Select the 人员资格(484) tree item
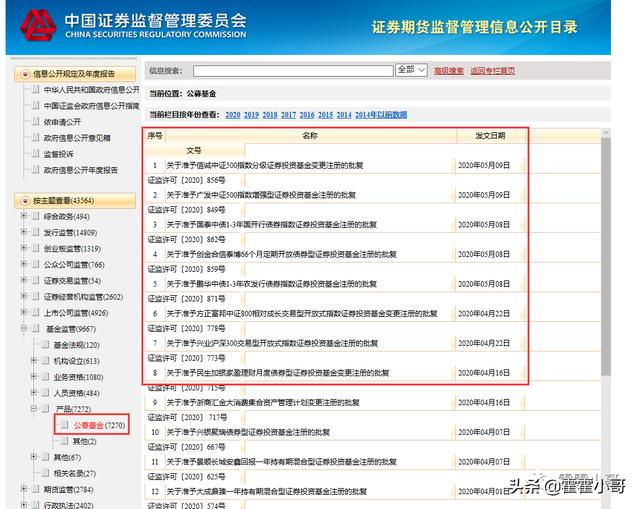 (x=76, y=393)
